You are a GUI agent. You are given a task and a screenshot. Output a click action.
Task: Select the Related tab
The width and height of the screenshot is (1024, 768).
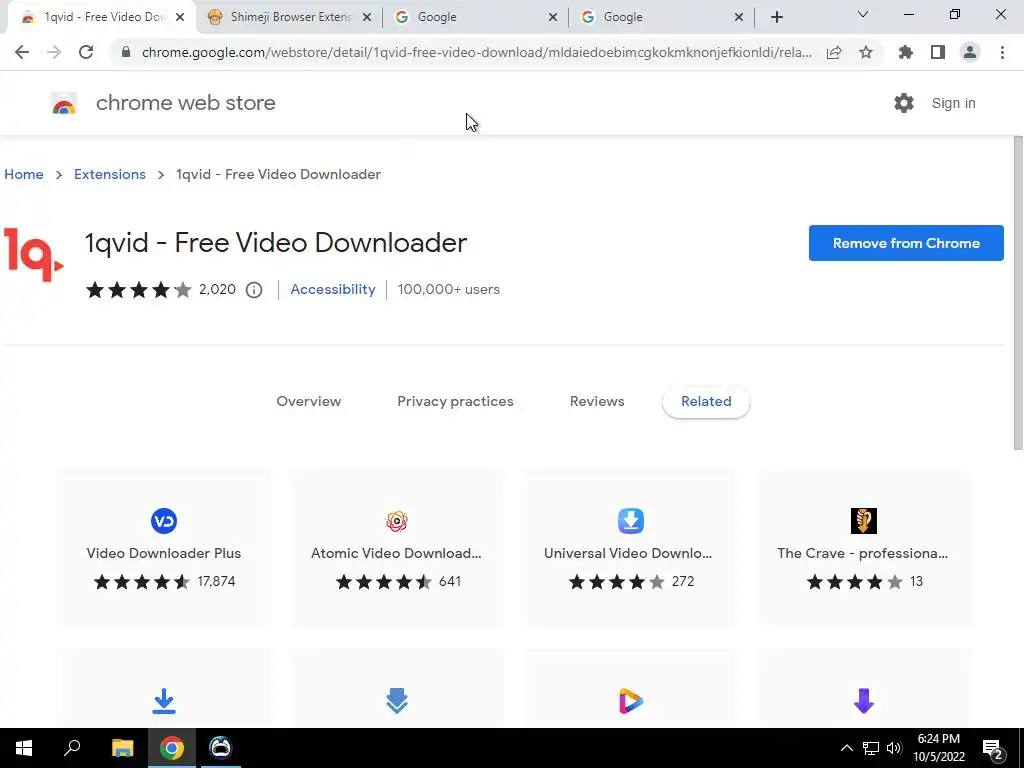point(706,401)
